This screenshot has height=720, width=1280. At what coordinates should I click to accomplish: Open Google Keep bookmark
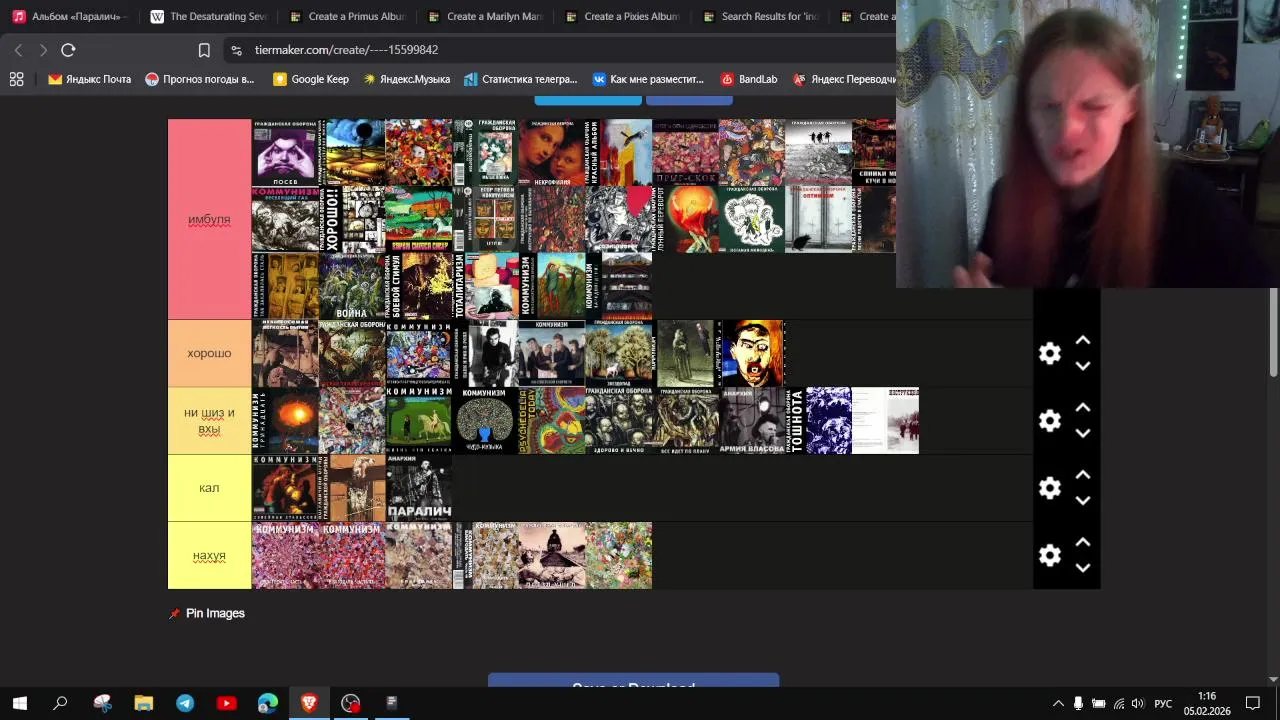tap(310, 79)
